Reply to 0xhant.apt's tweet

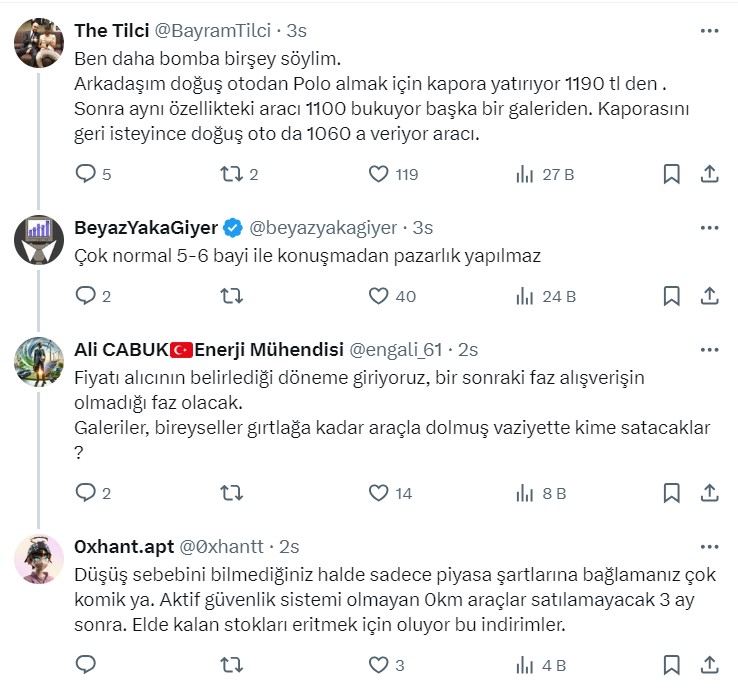pyautogui.click(x=86, y=664)
